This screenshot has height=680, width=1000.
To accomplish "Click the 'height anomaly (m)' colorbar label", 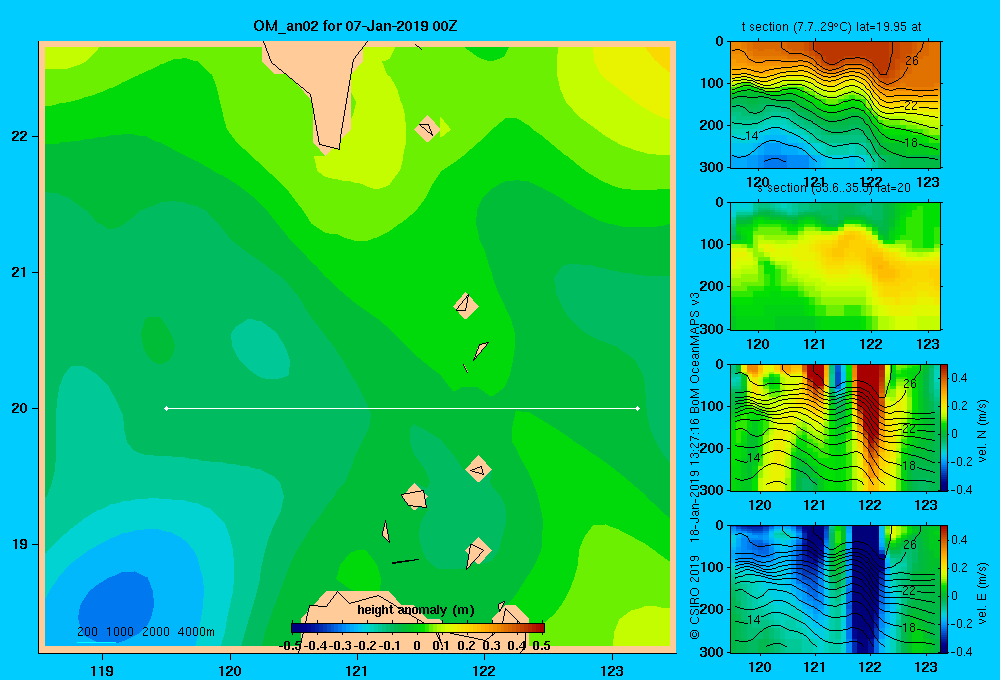I will click(416, 610).
